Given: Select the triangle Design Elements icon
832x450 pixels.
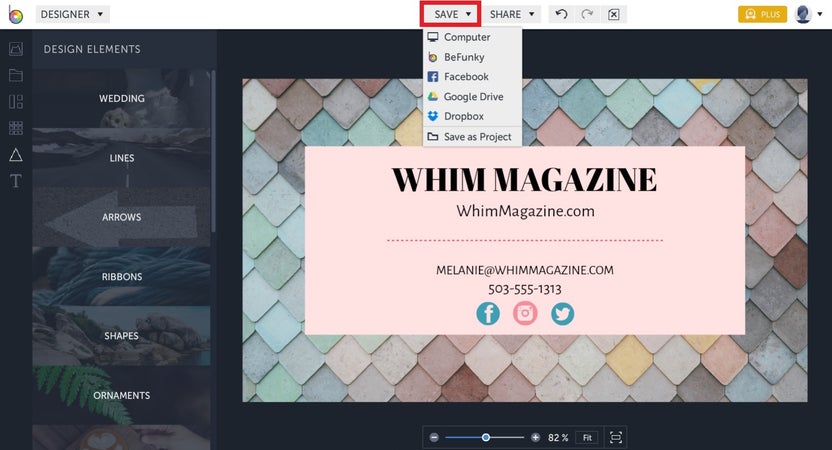Looking at the screenshot, I should pyautogui.click(x=16, y=154).
